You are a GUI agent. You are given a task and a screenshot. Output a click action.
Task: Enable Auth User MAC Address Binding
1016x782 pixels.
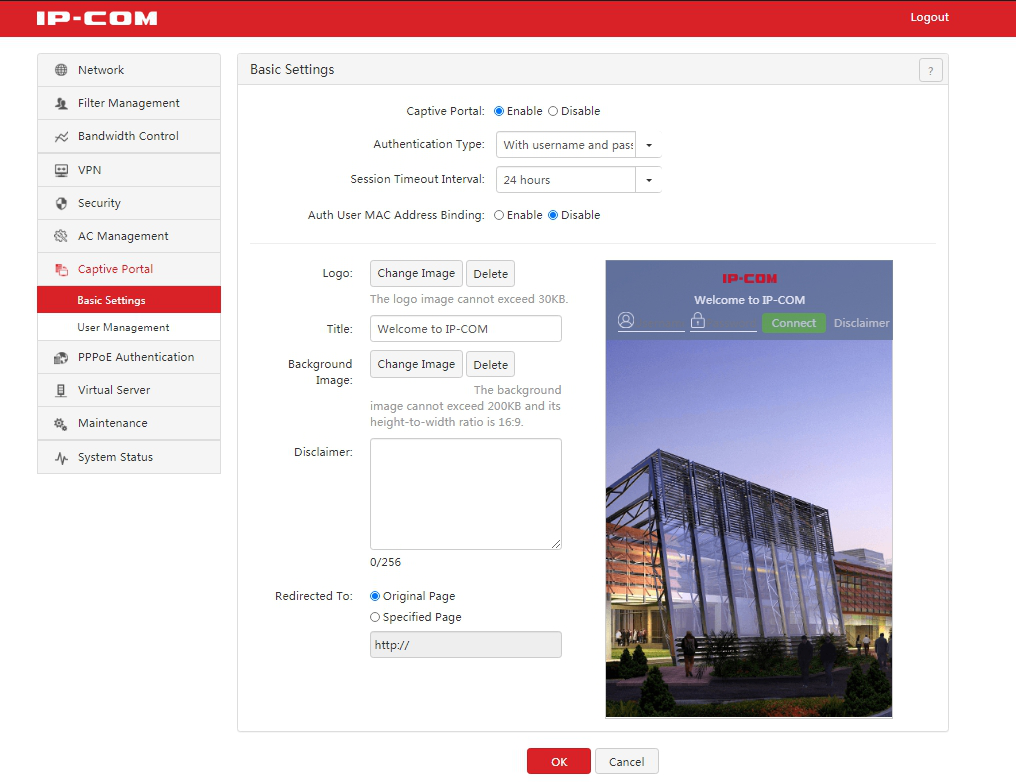pyautogui.click(x=499, y=215)
